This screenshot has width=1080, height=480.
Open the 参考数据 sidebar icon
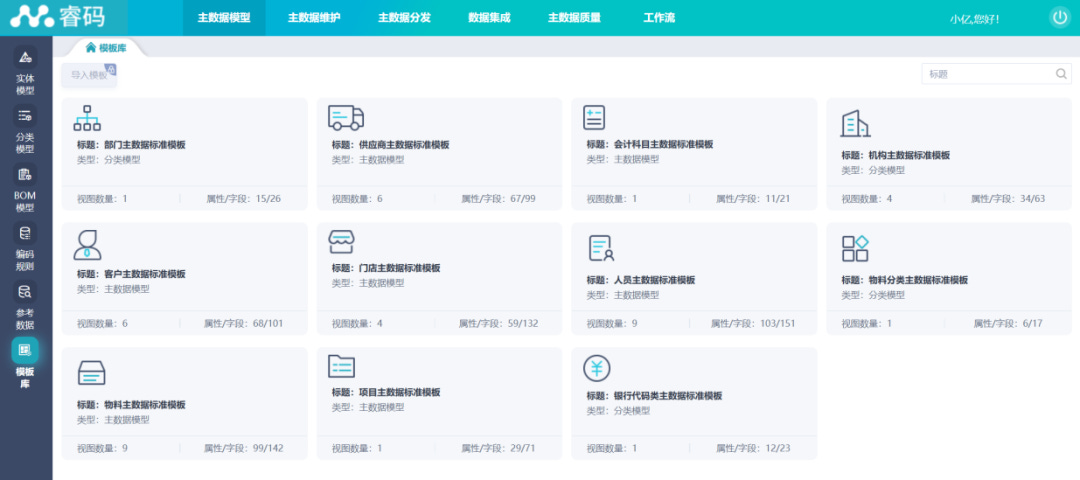25,291
